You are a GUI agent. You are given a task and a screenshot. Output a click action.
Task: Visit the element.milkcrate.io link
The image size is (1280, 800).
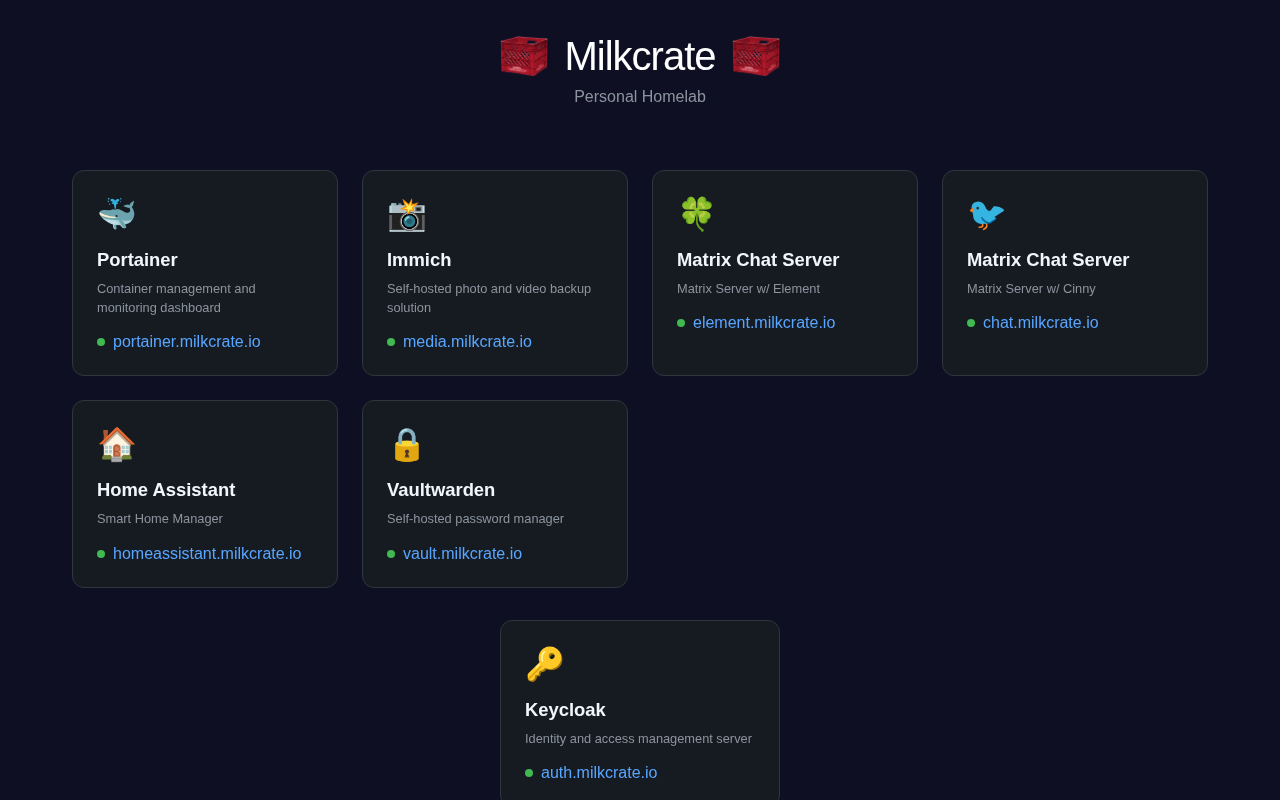tap(763, 323)
